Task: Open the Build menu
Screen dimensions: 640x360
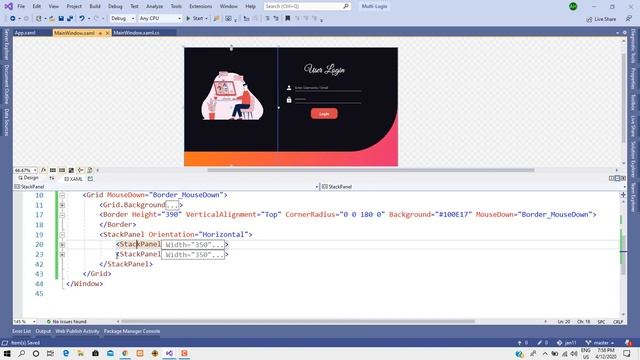Action: [95, 6]
